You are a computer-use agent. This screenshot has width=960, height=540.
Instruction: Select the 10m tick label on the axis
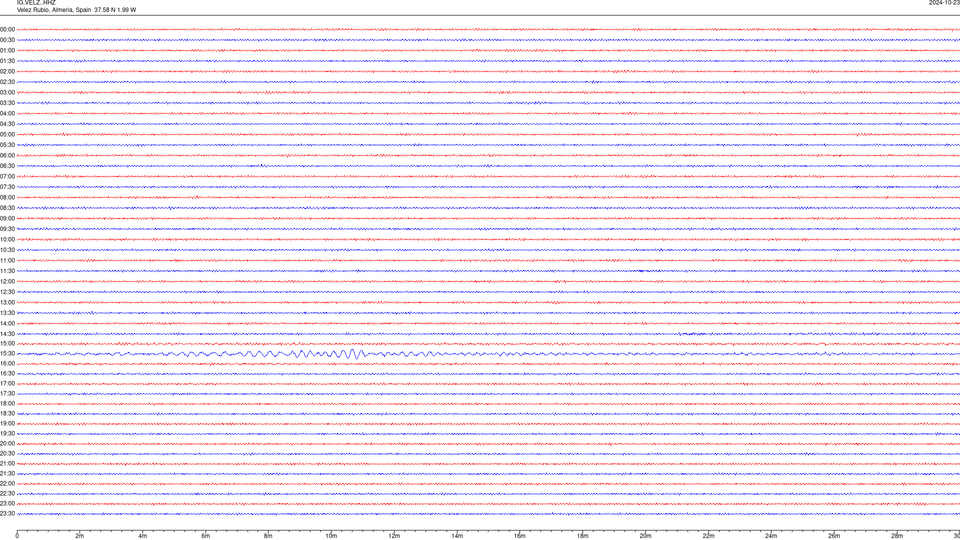[x=331, y=536]
